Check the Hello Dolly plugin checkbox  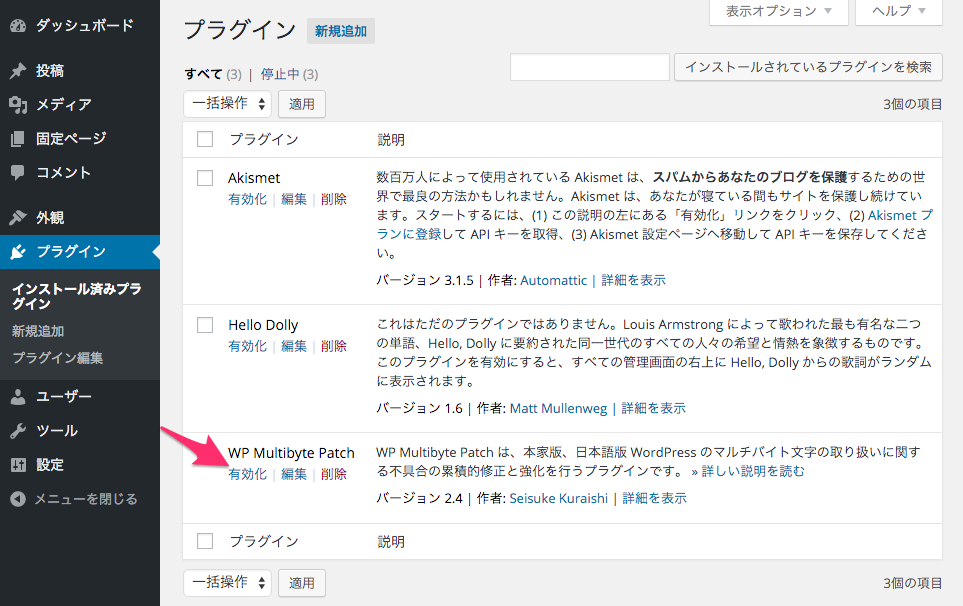coord(205,324)
